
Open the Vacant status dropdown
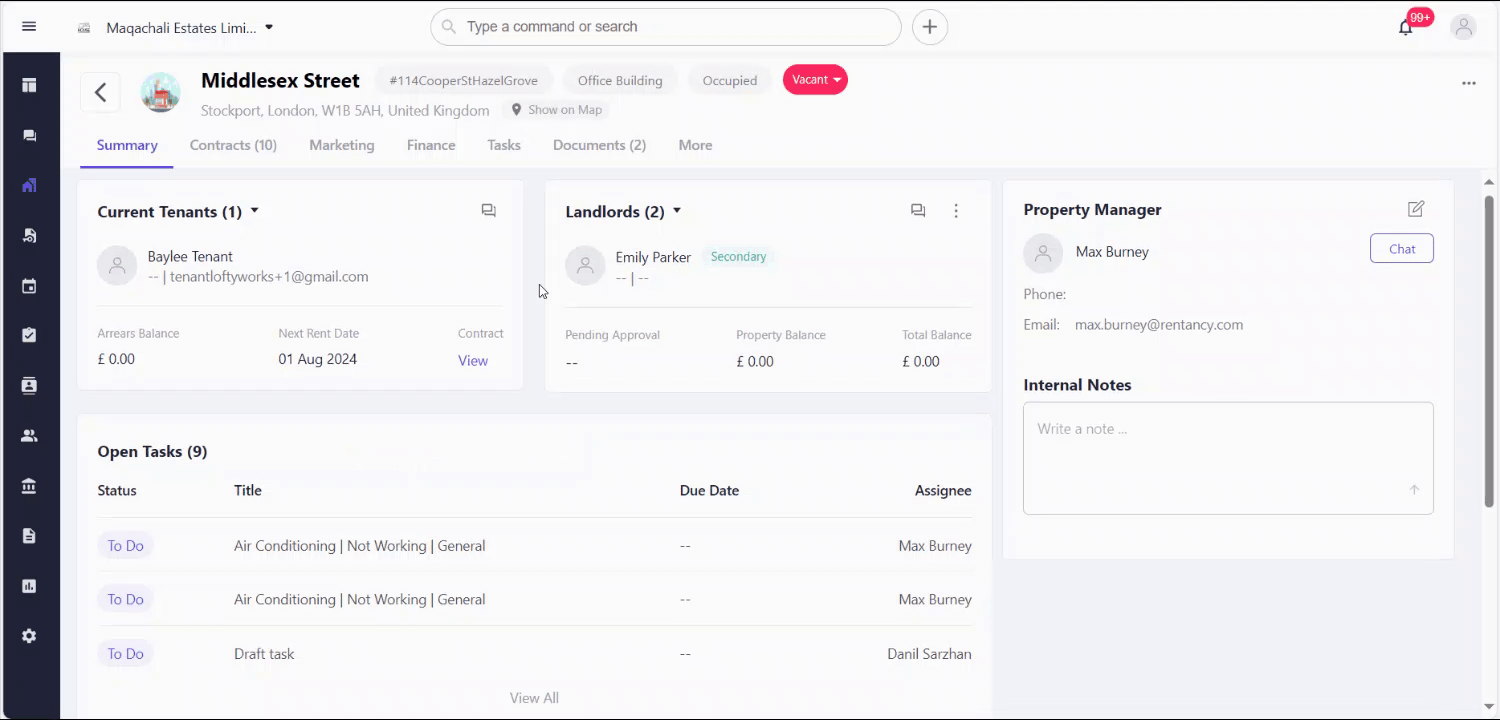(815, 80)
